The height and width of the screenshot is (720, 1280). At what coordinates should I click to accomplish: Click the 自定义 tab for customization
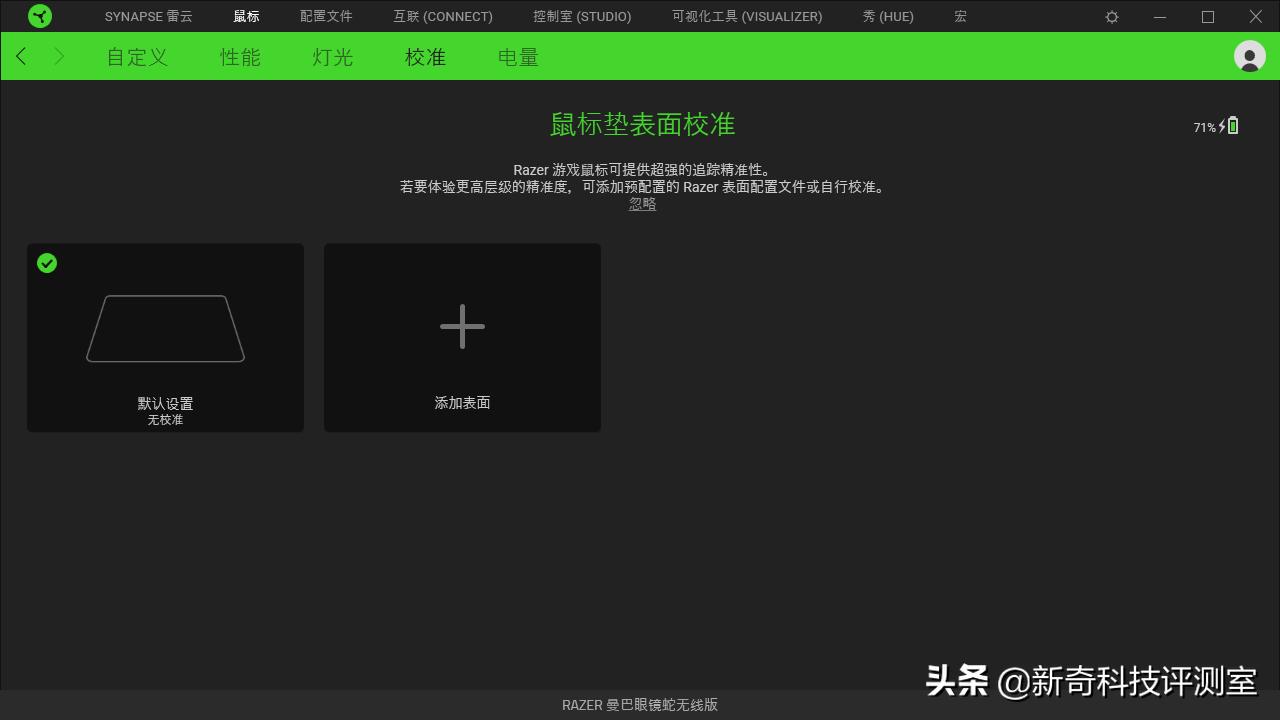click(136, 57)
